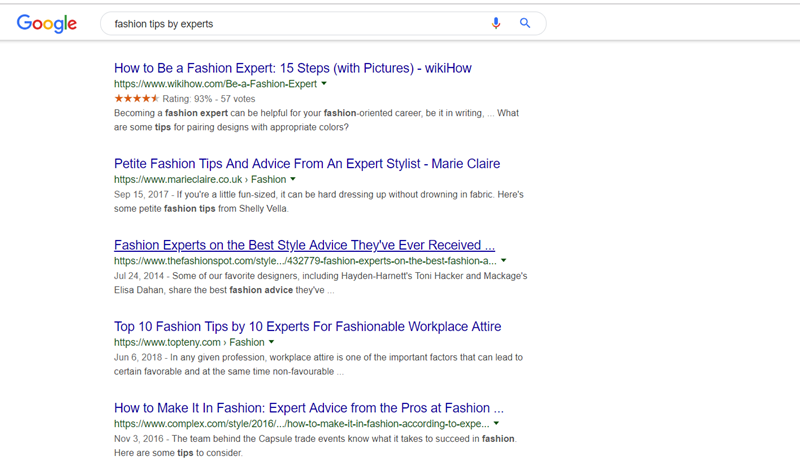Click the five-star rating under wikiHow result

coord(135,99)
